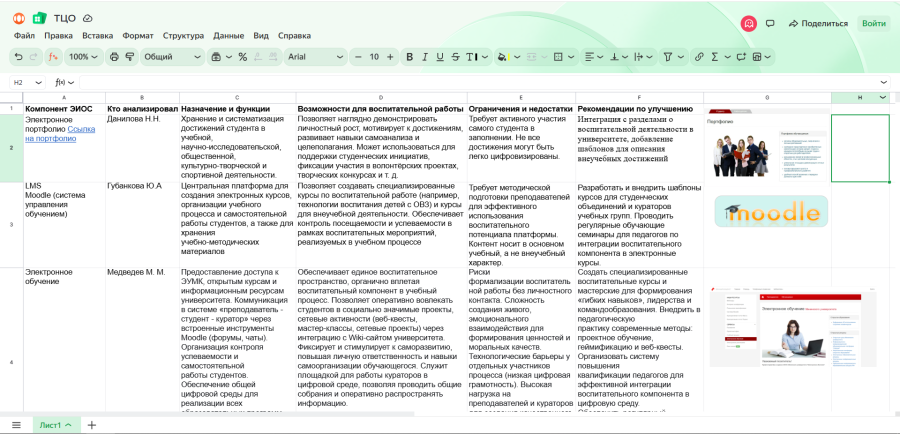
Task: Open column H header dropdown arrow
Action: point(882,98)
